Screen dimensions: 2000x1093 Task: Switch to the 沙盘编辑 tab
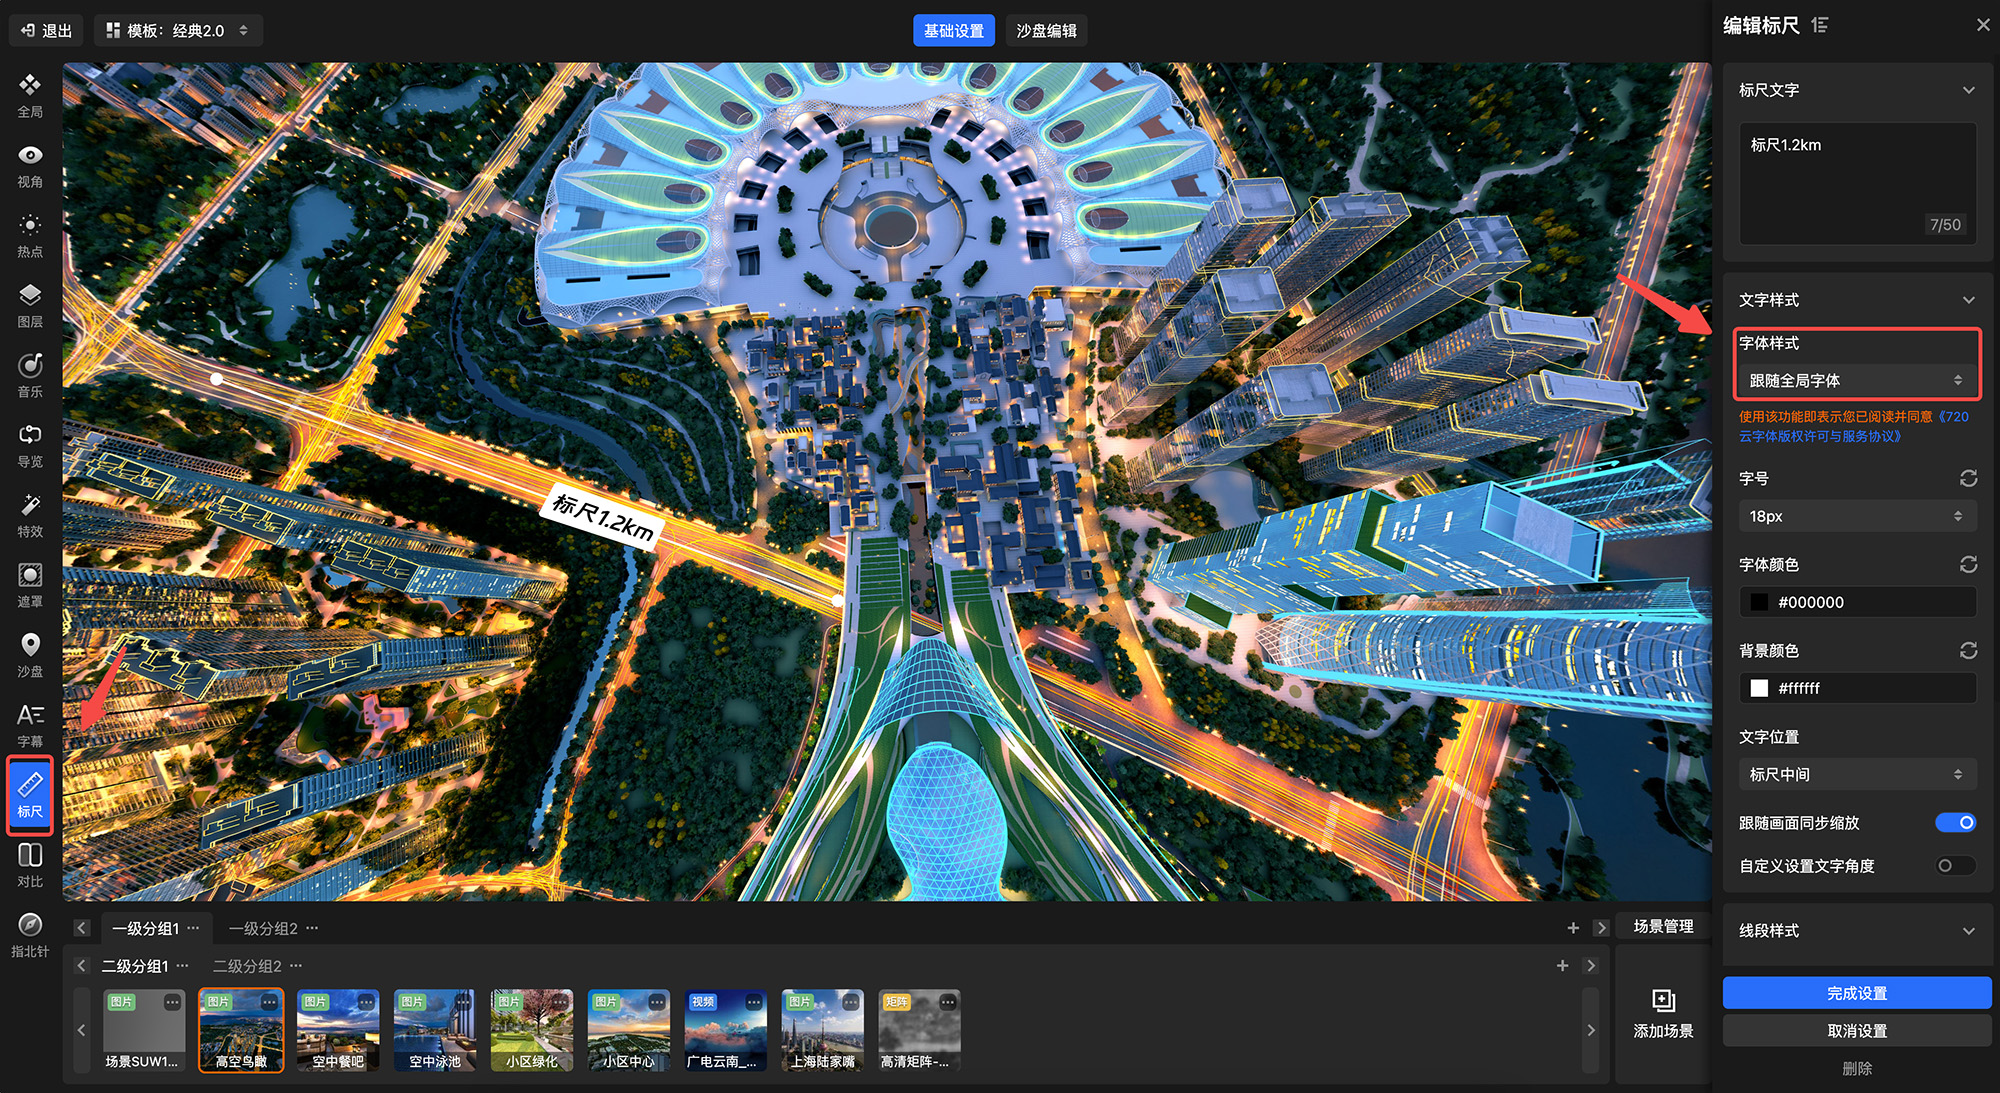coord(1046,31)
